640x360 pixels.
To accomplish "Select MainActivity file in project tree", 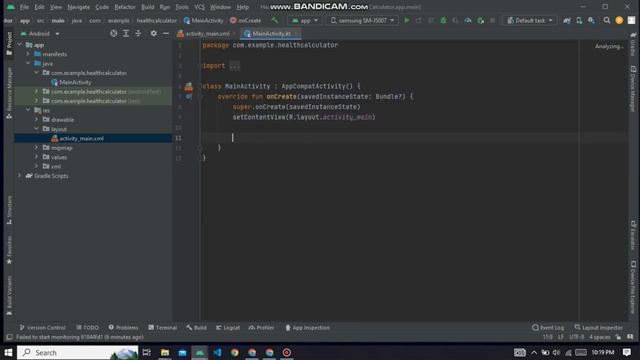I will pos(71,82).
